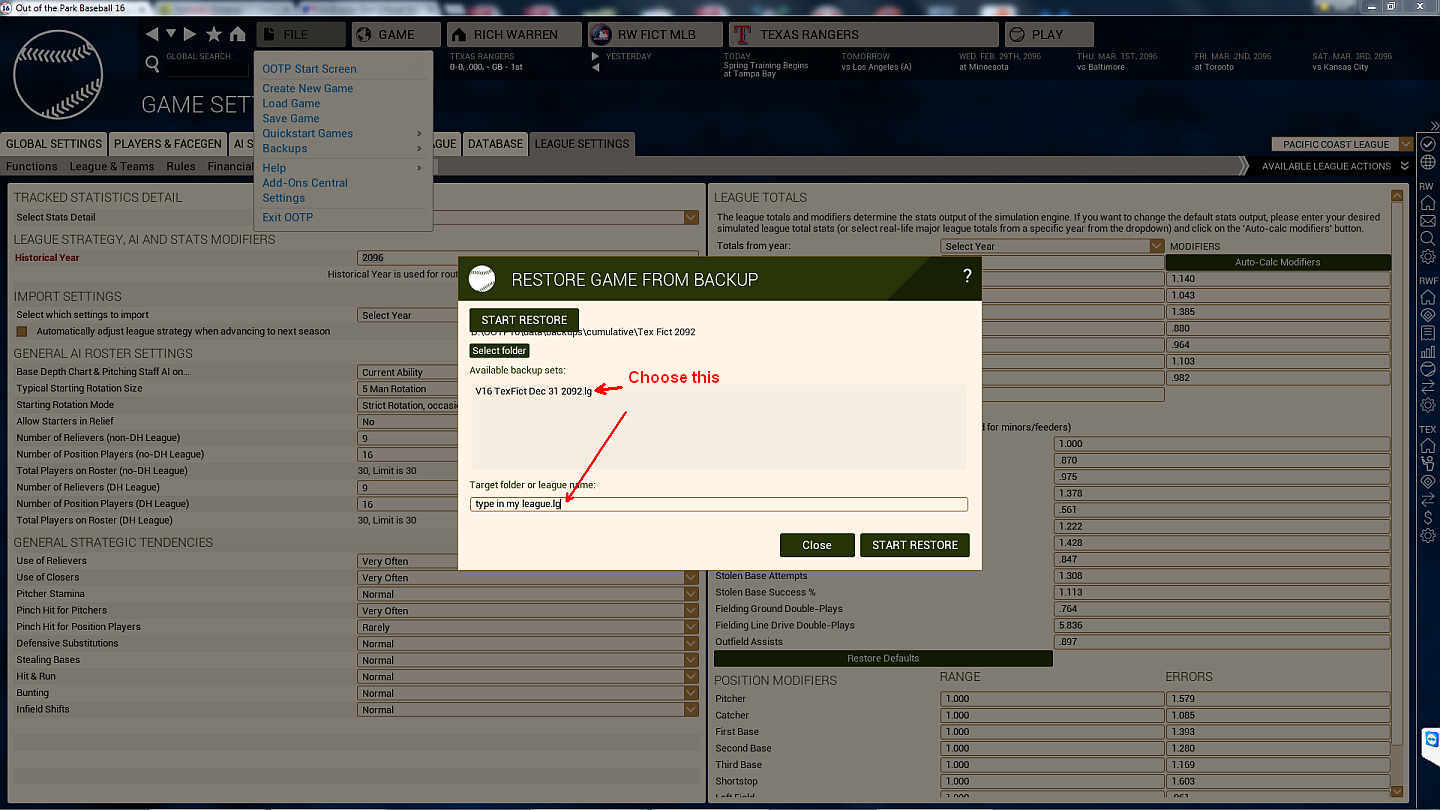Open the TEX finances dollar icon

[x=1428, y=517]
